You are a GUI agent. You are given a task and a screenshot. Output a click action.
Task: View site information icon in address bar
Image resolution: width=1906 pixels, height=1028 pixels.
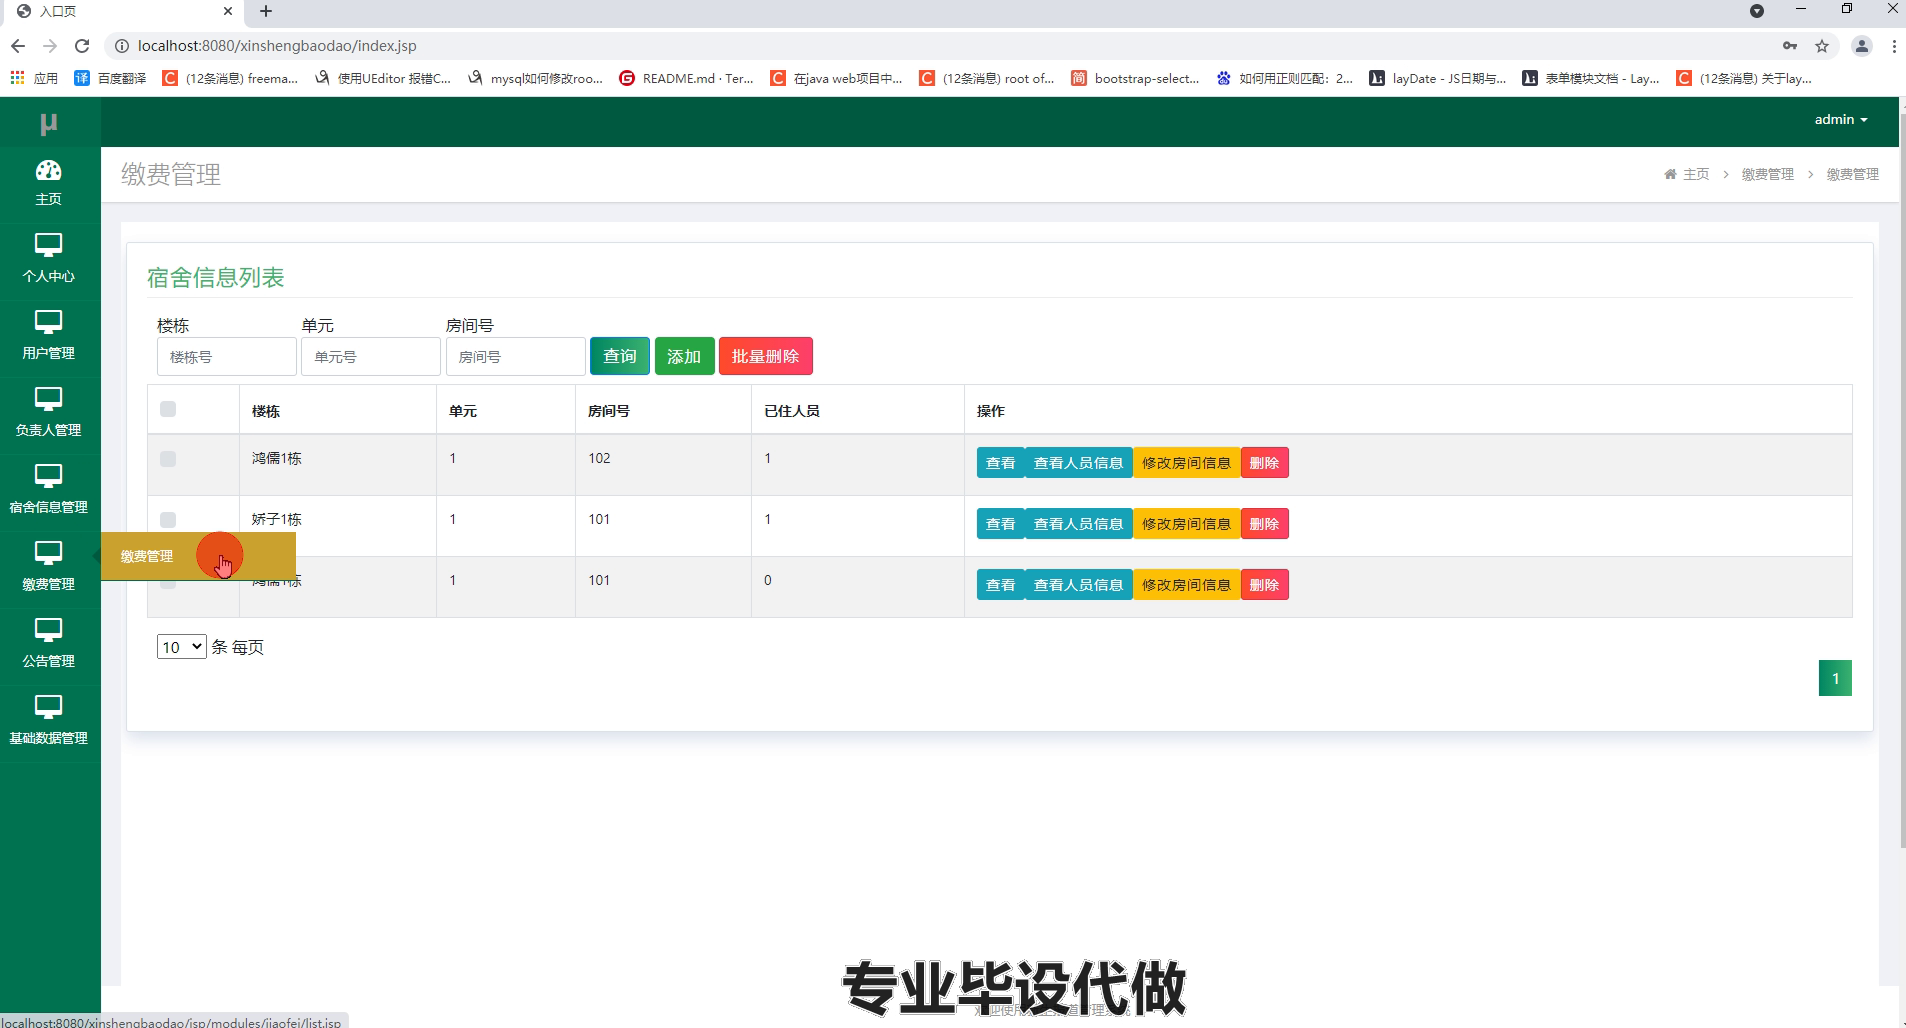121,46
